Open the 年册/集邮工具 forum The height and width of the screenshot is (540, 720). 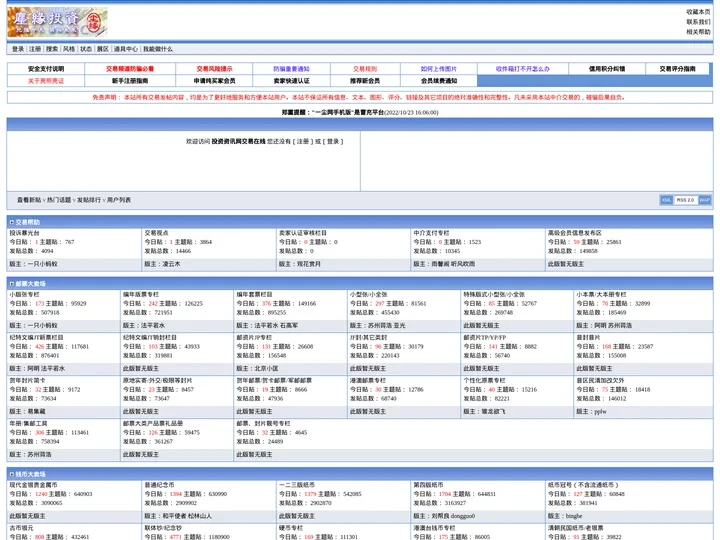click(28, 423)
